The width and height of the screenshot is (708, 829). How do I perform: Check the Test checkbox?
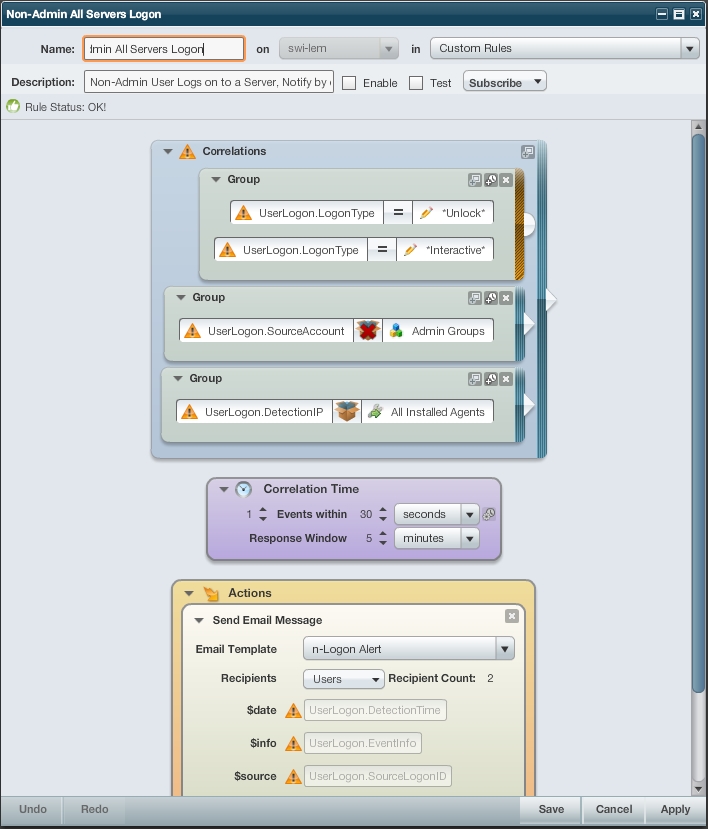(416, 83)
